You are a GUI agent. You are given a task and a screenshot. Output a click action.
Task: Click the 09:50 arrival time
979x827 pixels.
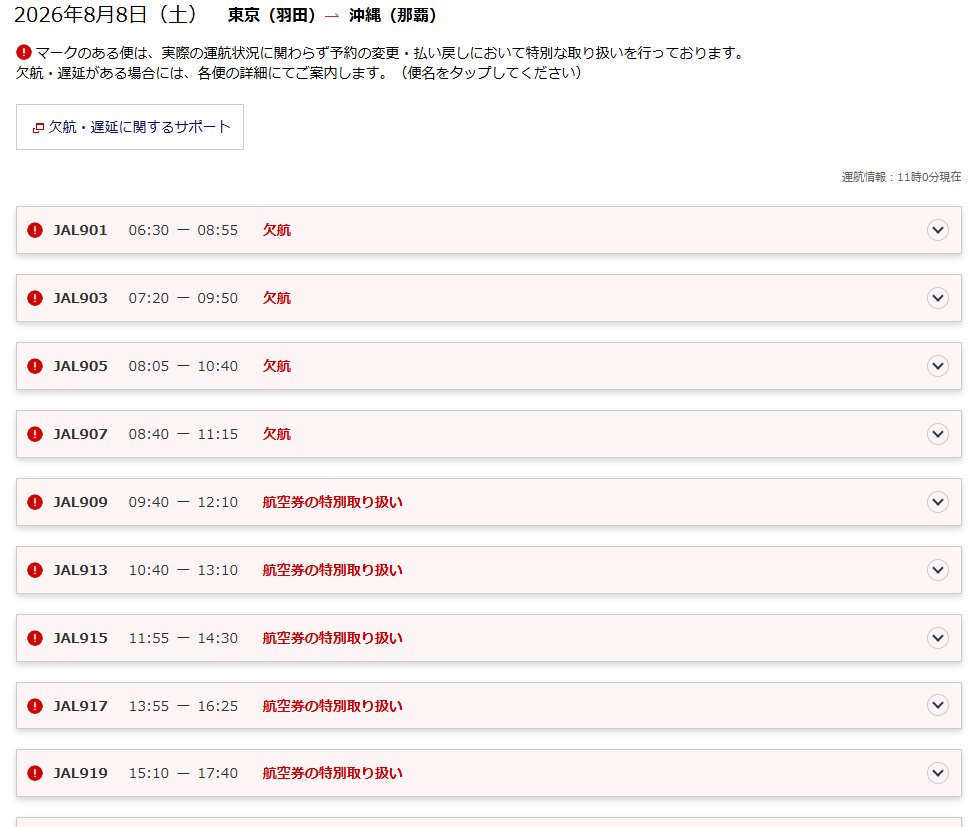click(217, 298)
